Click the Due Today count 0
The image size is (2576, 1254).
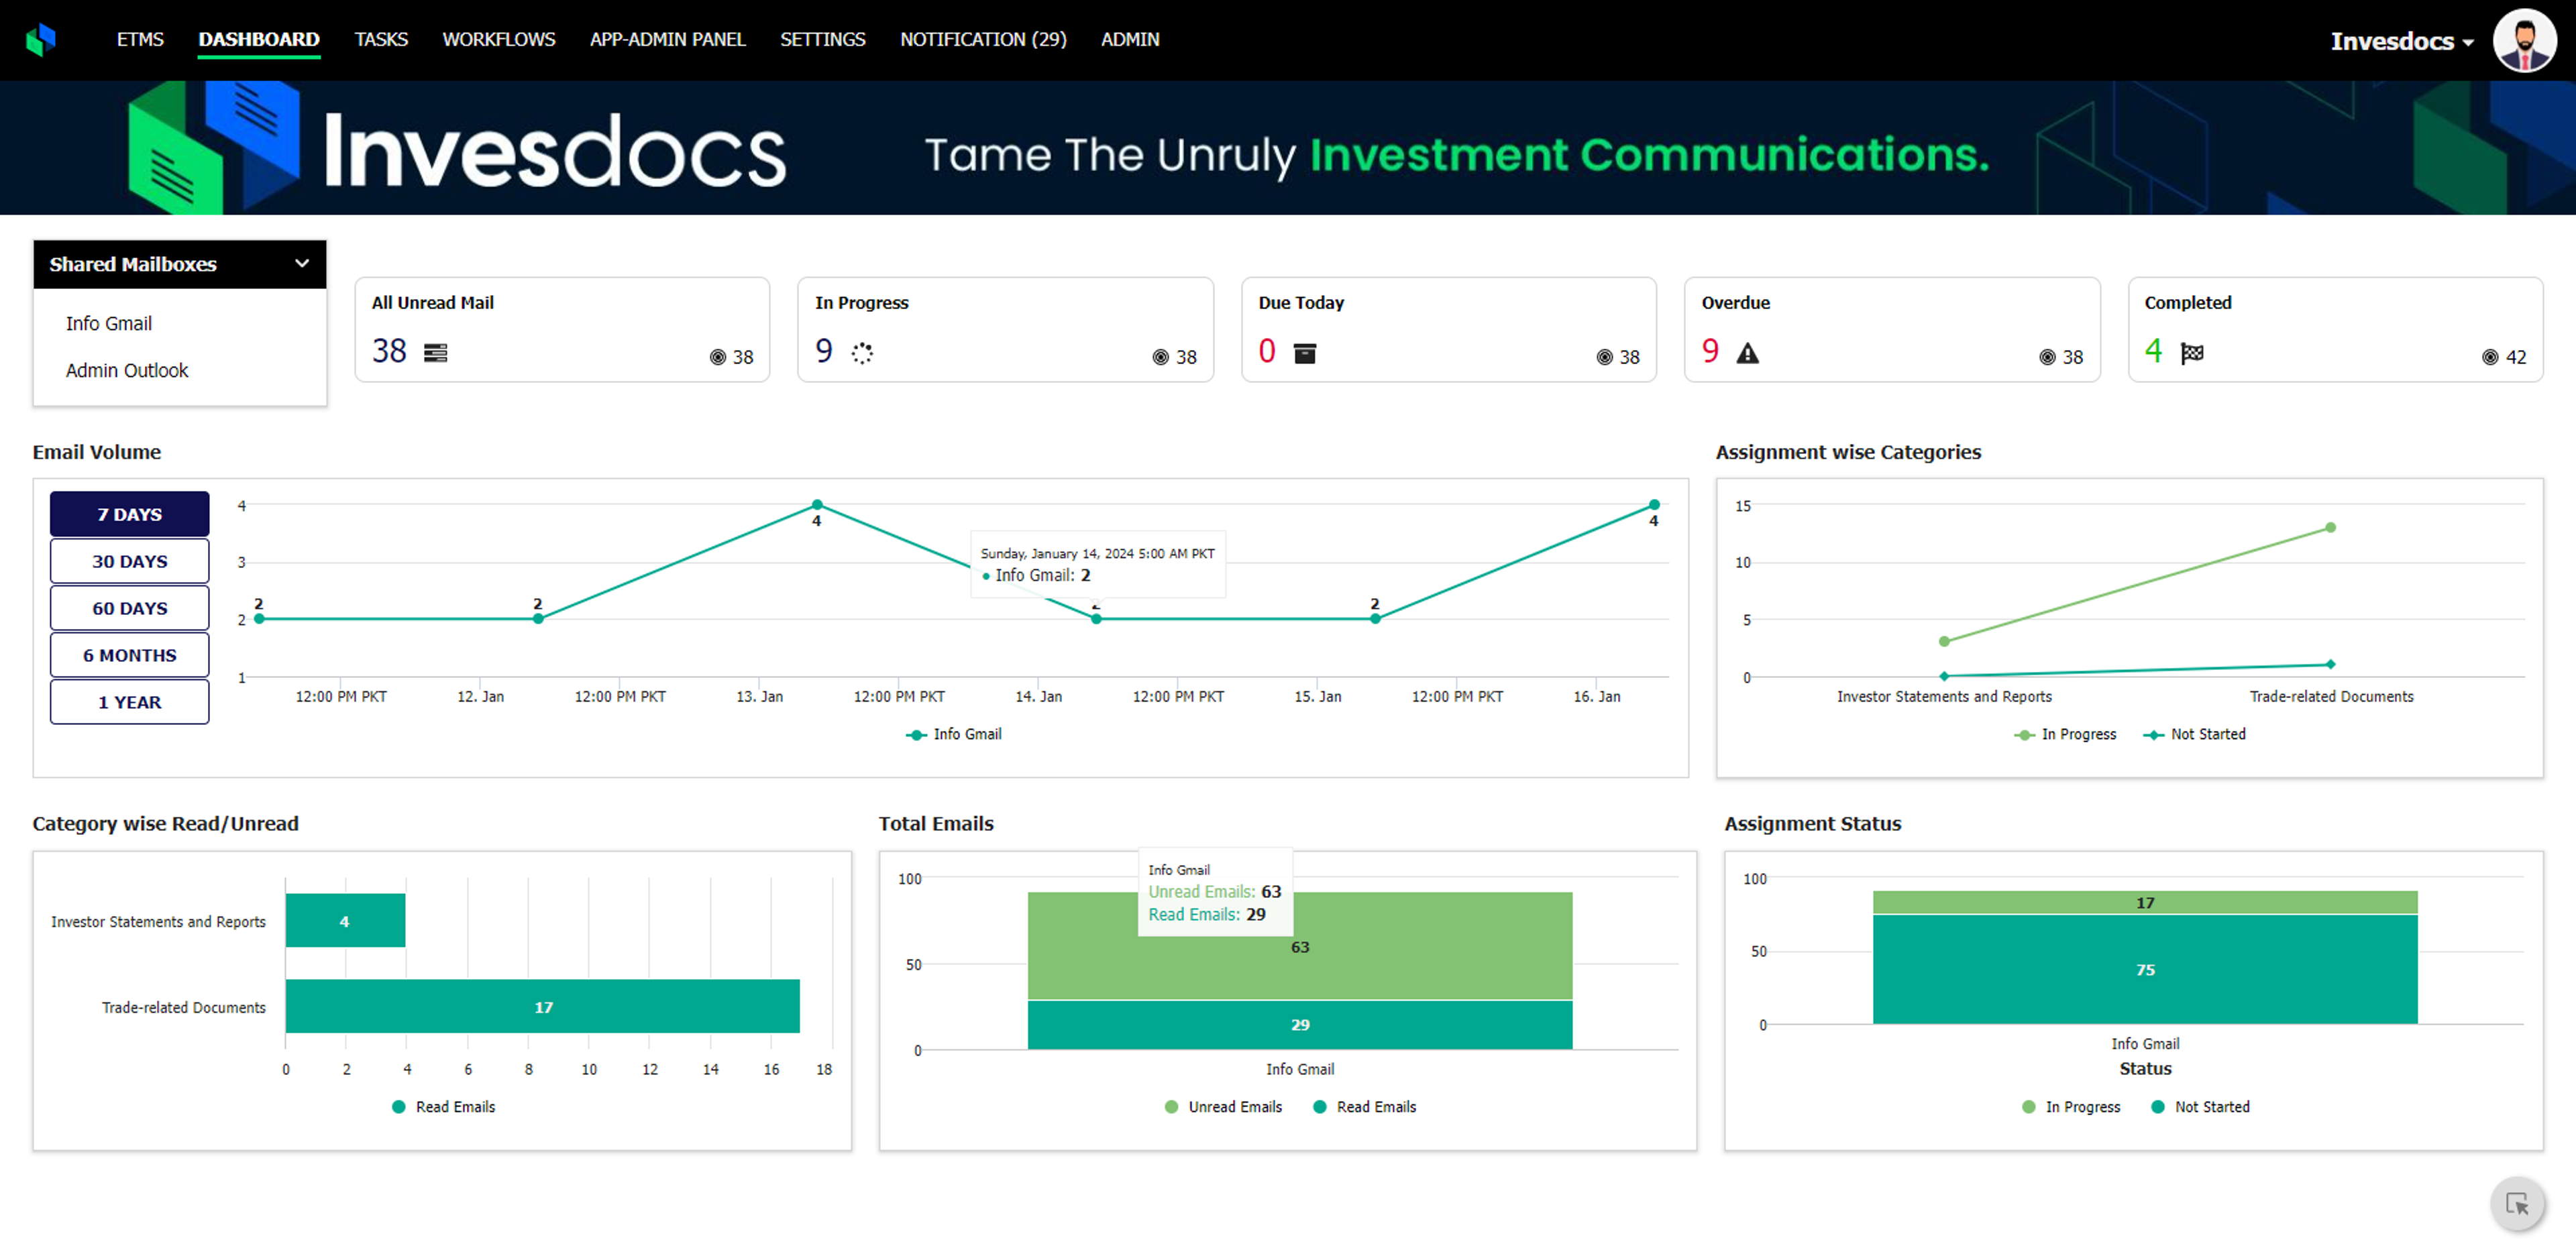coord(1267,351)
